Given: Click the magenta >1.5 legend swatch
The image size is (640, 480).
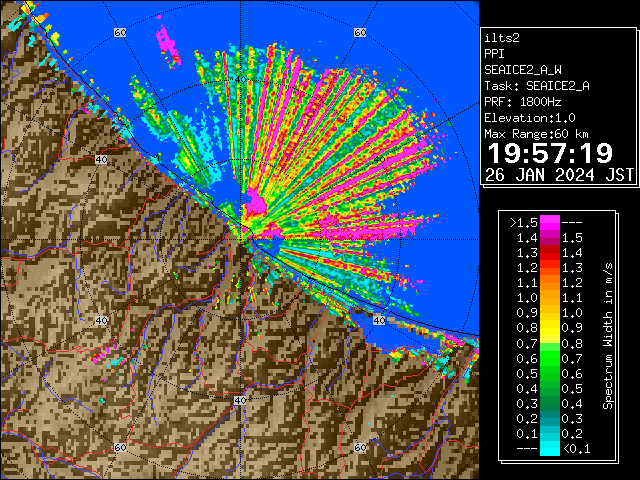Looking at the screenshot, I should click(550, 223).
